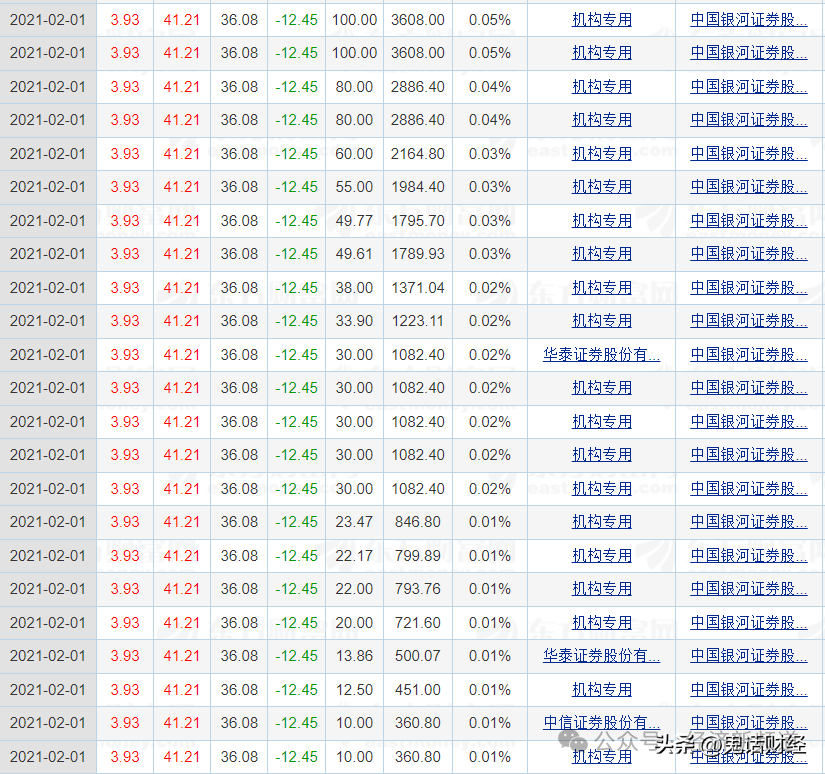Screen dimensions: 825x774
Task: Select the 1984.40 amount cell
Action: point(418,187)
